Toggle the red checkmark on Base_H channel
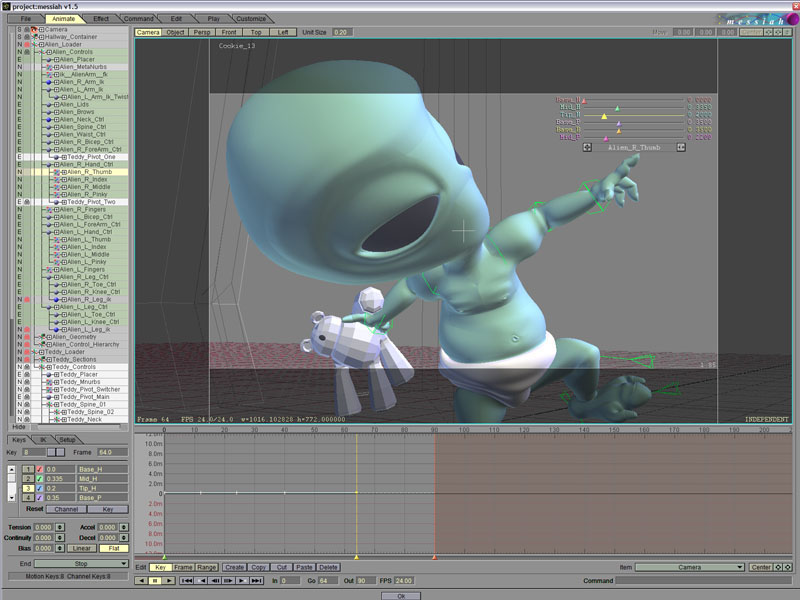The width and height of the screenshot is (800, 600). click(39, 468)
